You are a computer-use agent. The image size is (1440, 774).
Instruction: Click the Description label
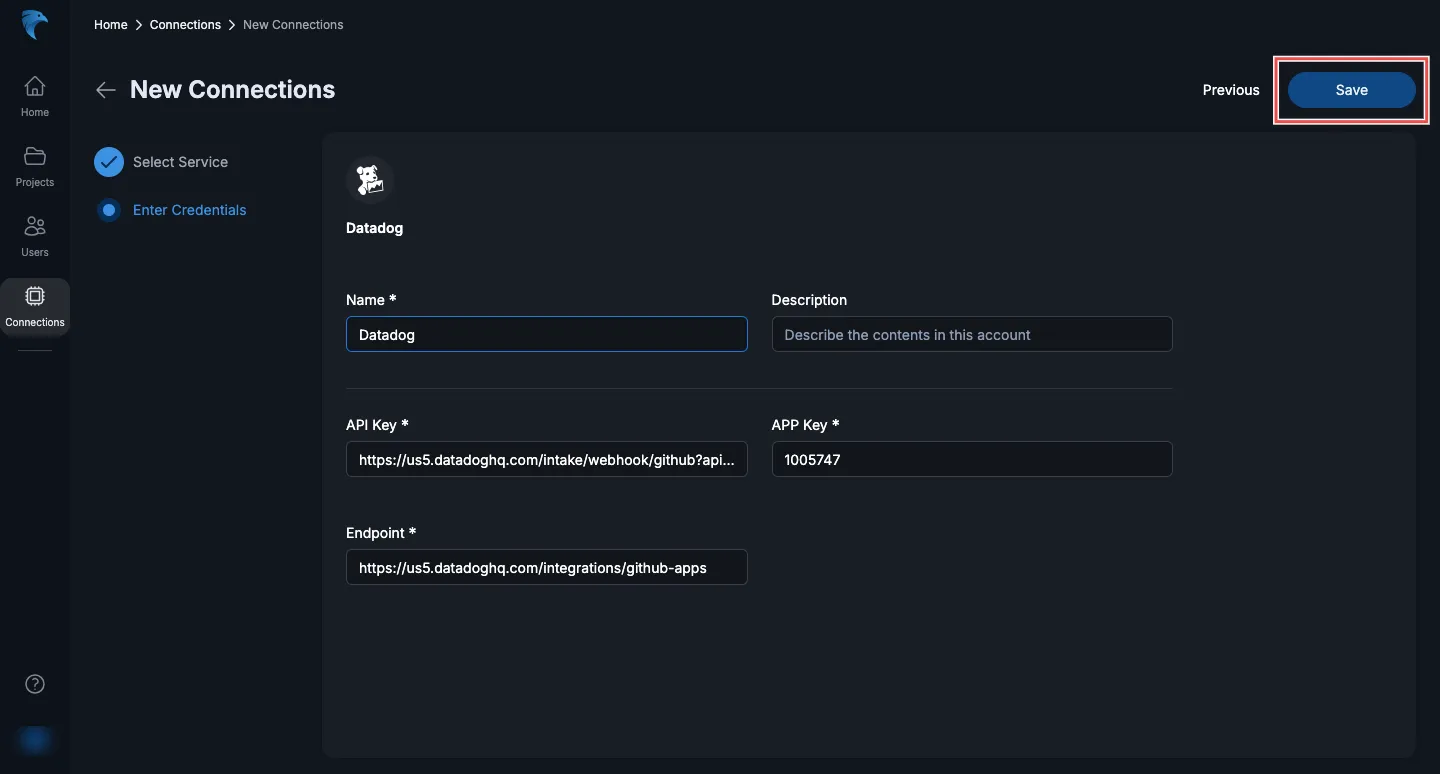[x=809, y=300]
